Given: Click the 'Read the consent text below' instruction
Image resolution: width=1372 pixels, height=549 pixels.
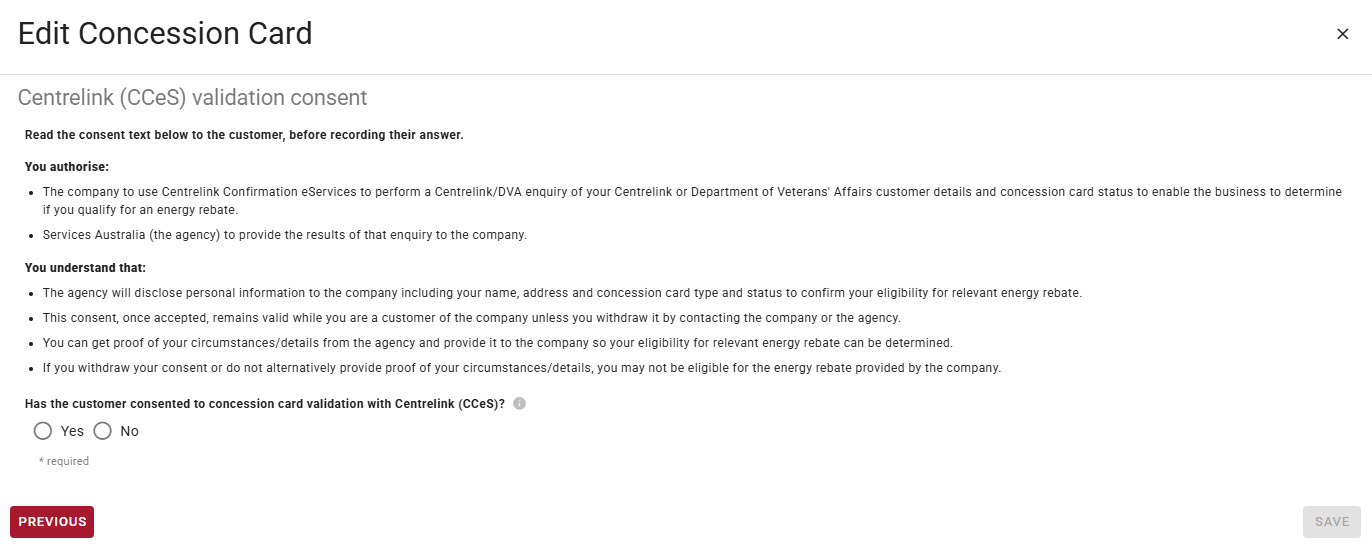Looking at the screenshot, I should (244, 135).
